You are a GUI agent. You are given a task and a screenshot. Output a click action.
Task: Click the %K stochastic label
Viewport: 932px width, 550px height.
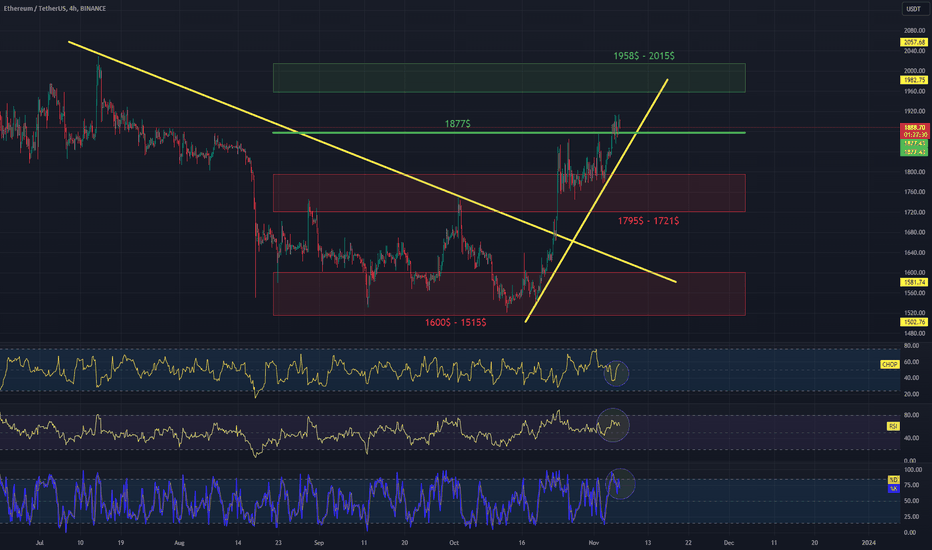893,488
